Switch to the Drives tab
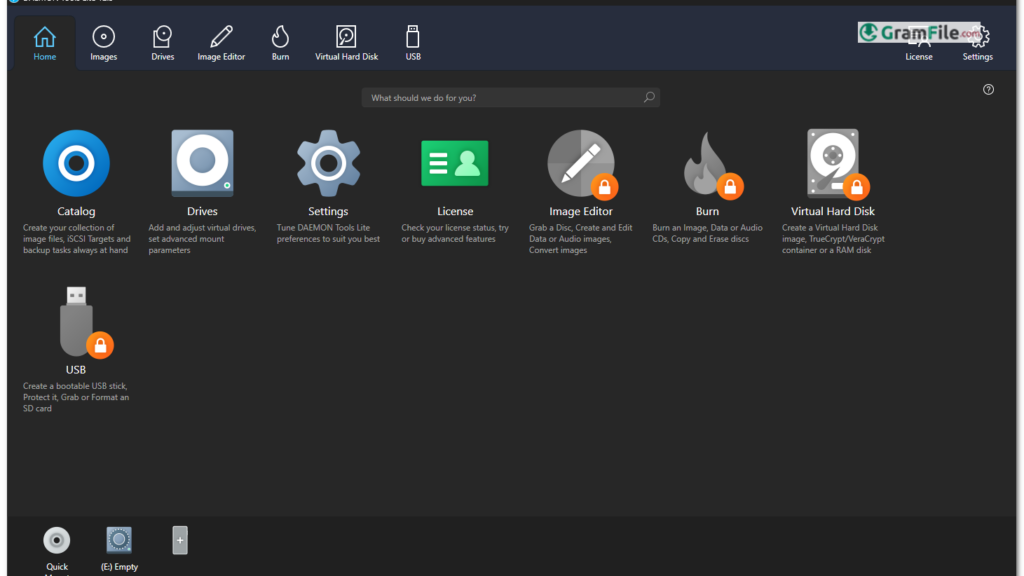The width and height of the screenshot is (1024, 576). click(x=163, y=43)
